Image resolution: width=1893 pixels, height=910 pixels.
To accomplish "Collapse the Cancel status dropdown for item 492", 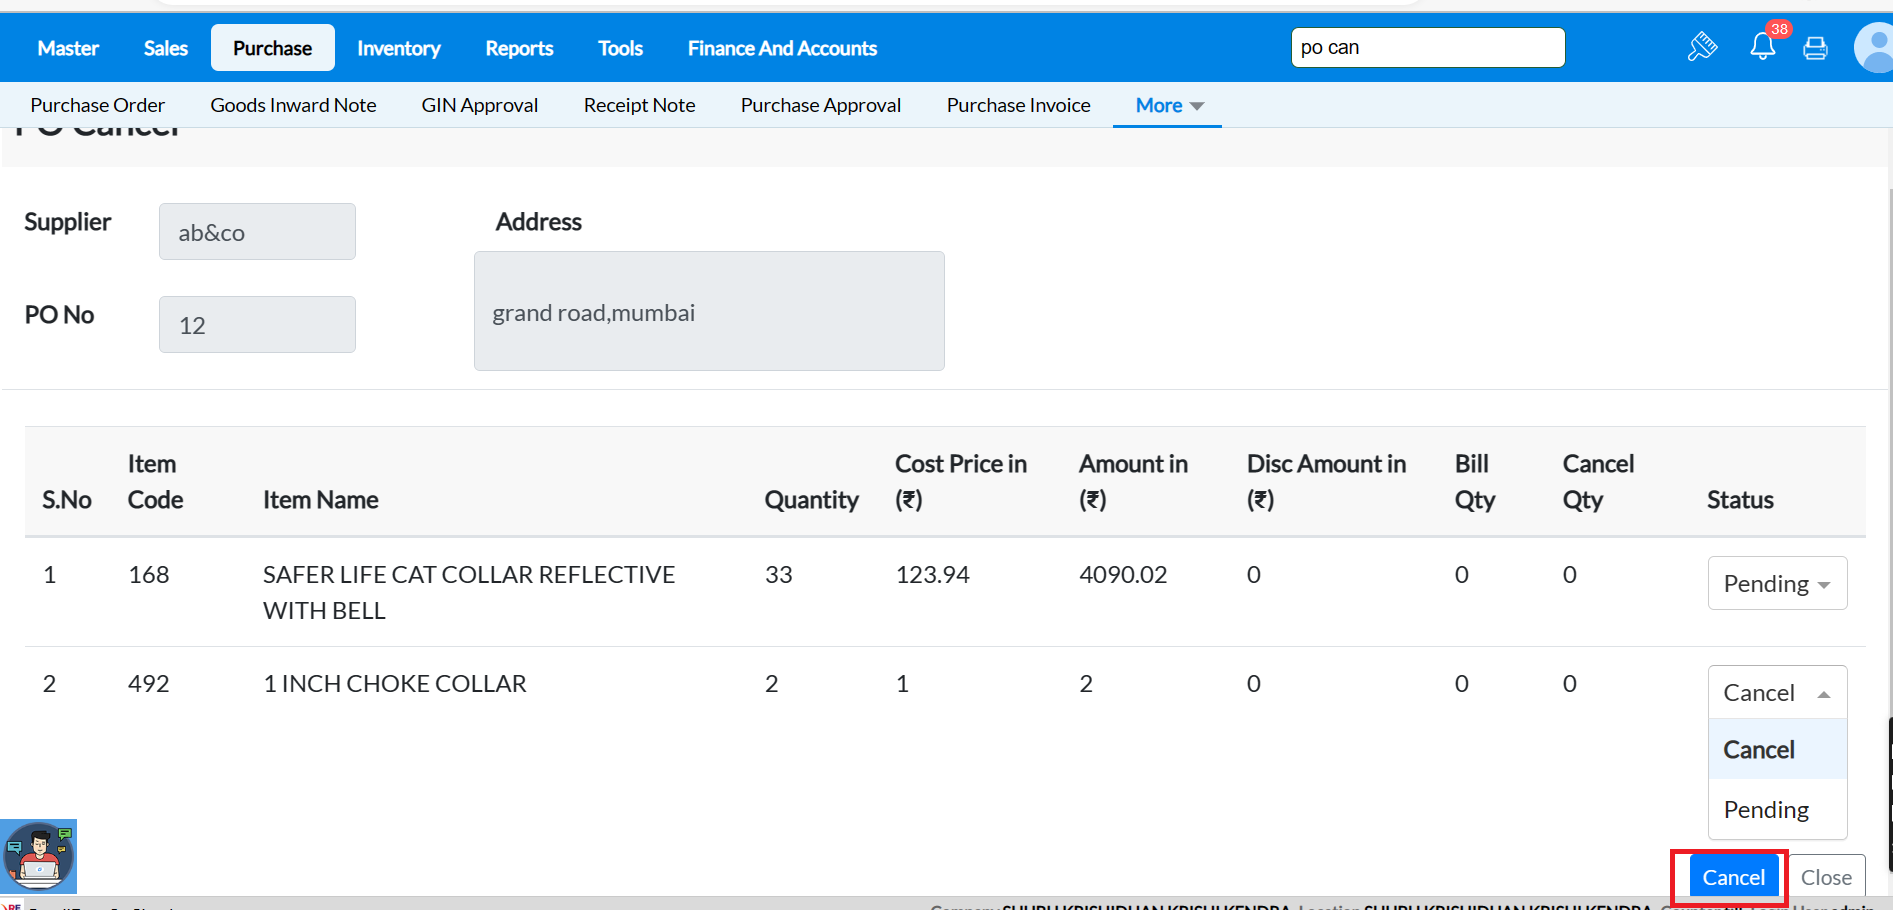I will 1776,692.
